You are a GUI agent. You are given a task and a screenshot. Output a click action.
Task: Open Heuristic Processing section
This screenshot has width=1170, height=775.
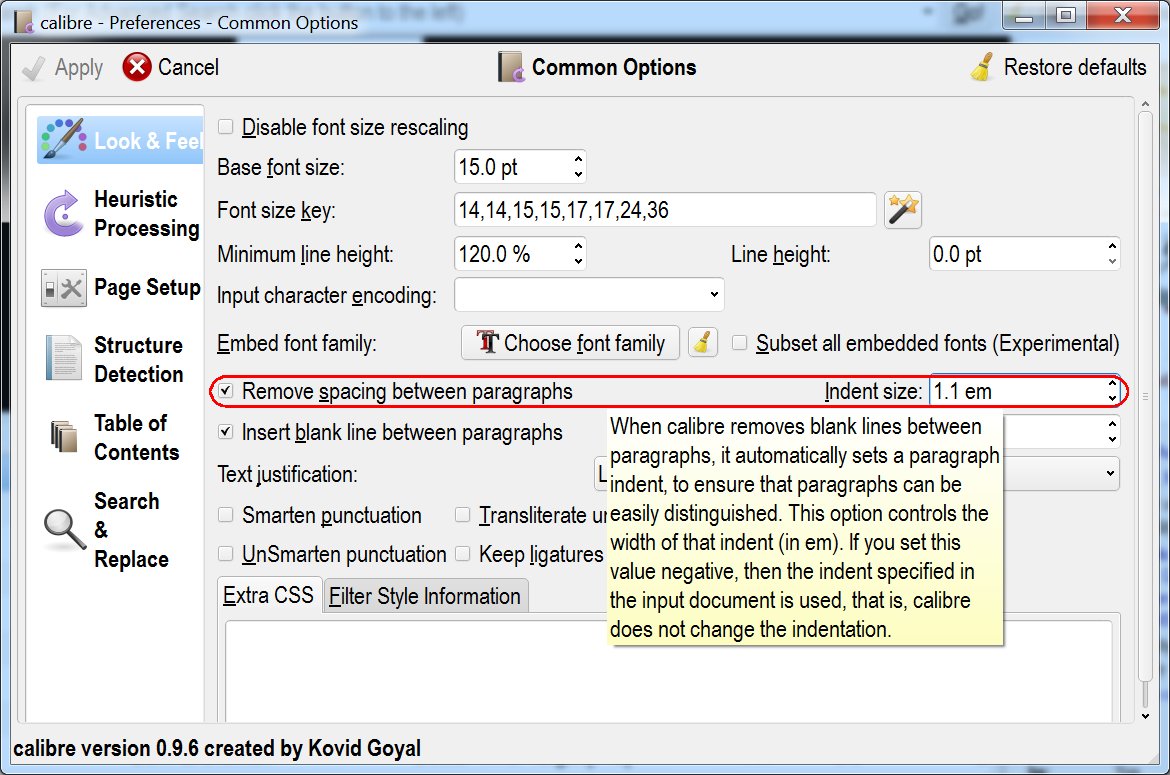[x=121, y=213]
